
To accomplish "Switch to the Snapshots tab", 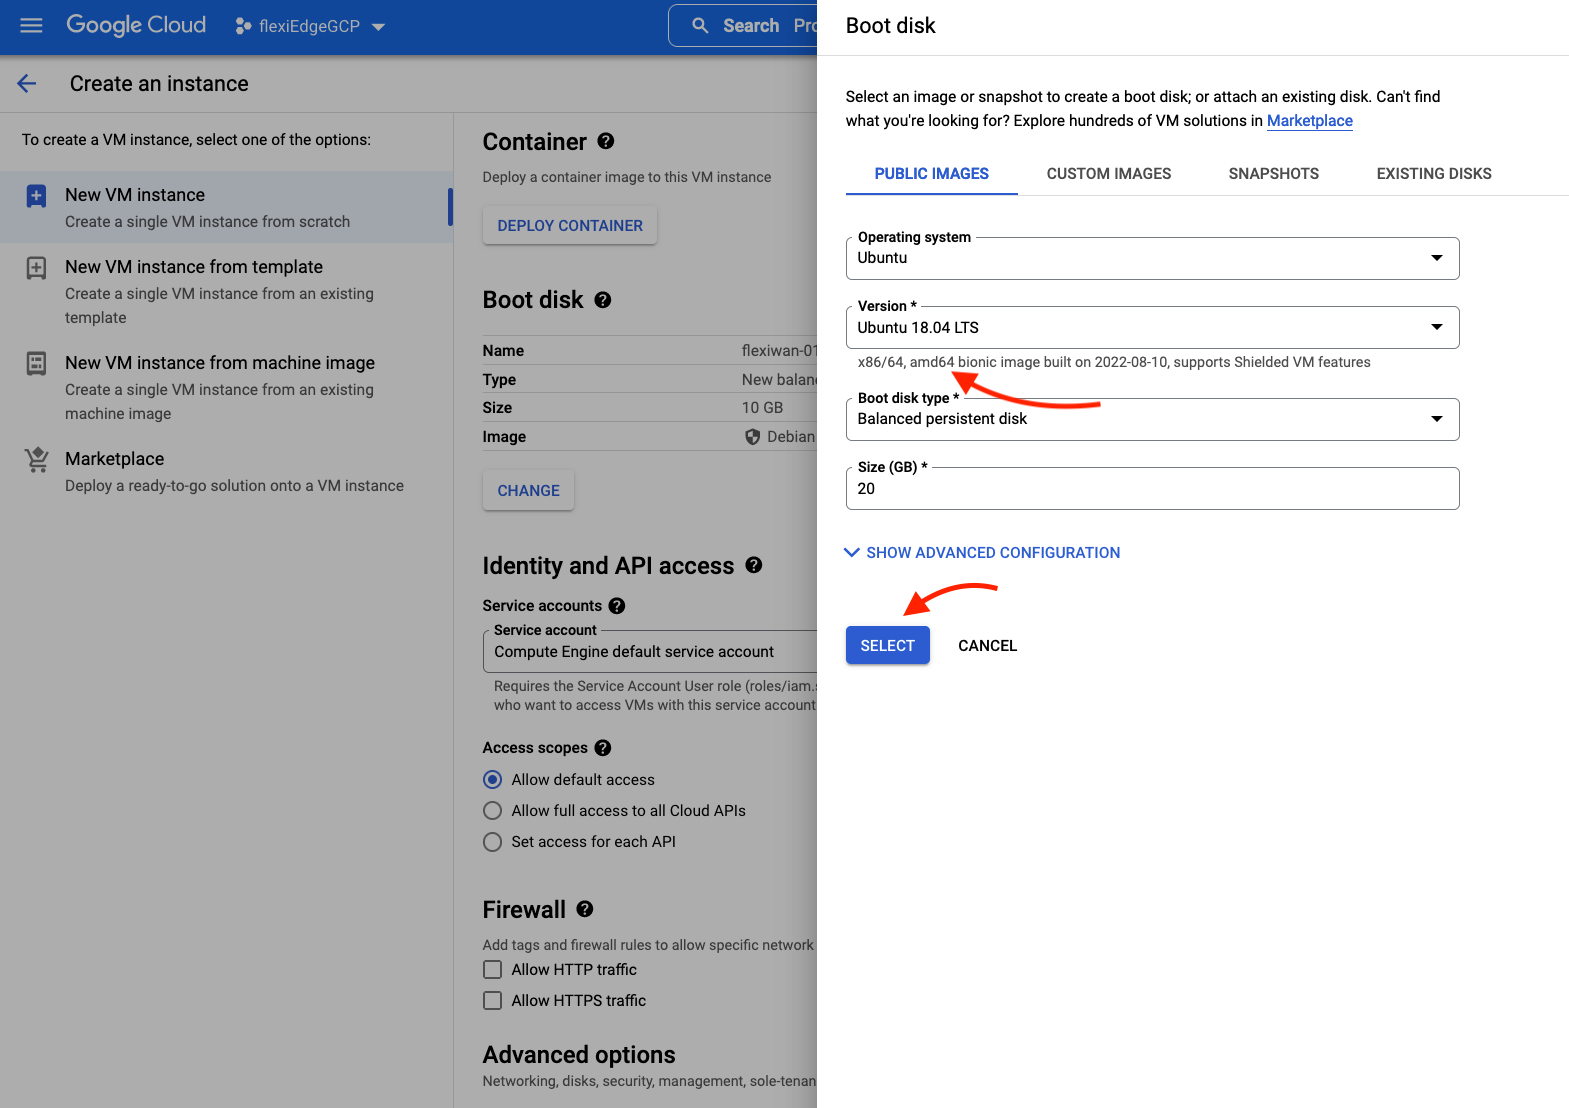I will pyautogui.click(x=1273, y=174).
